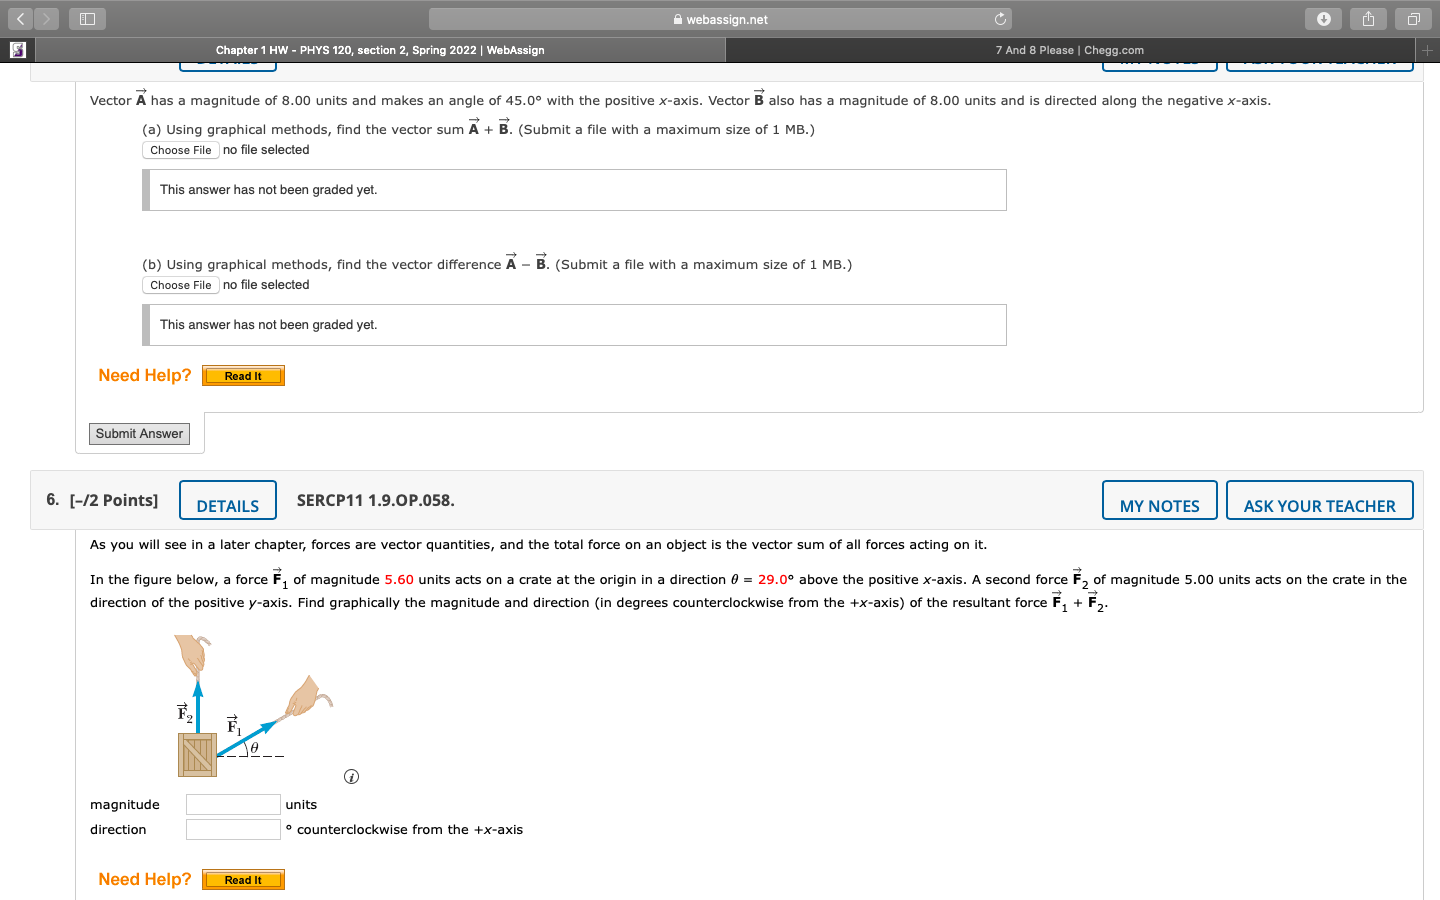Click ASK YOUR TEACHER for question 6
The height and width of the screenshot is (900, 1440).
point(1319,500)
